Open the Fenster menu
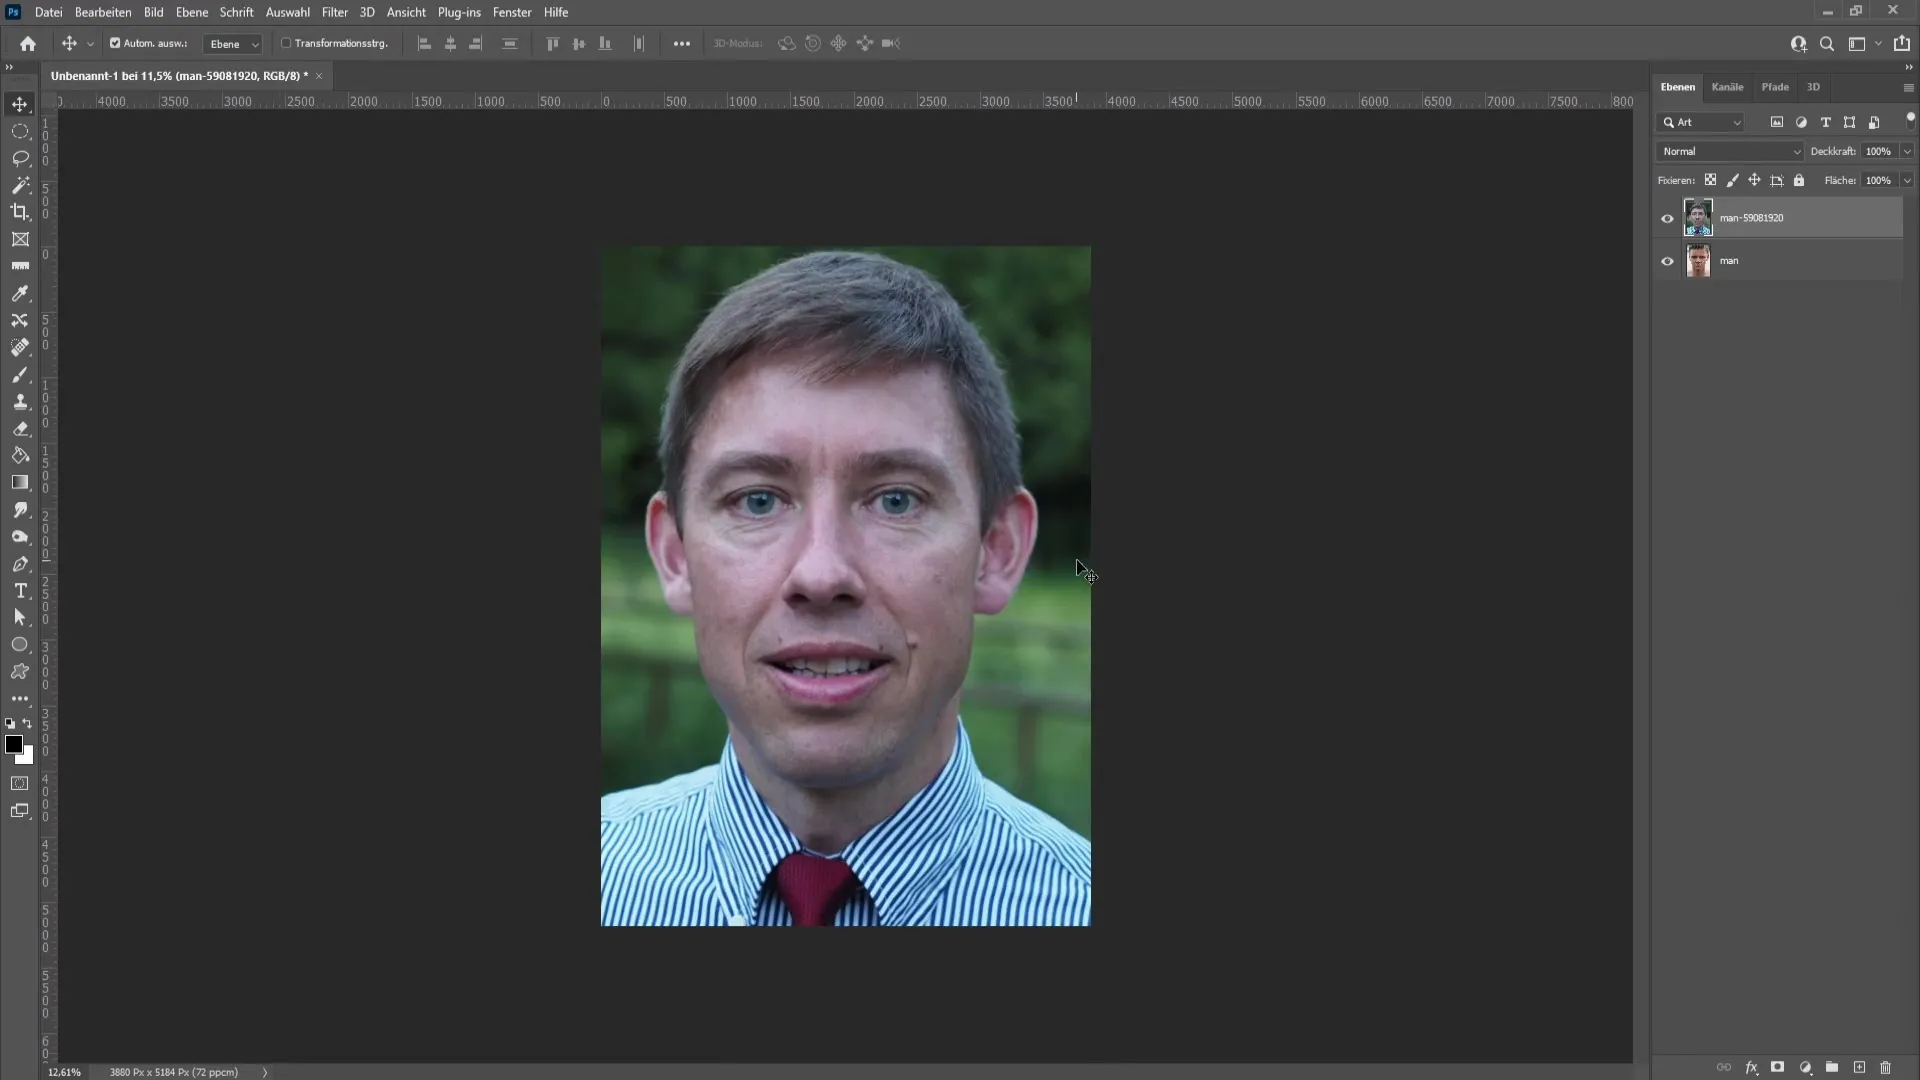The height and width of the screenshot is (1080, 1920). 512,12
